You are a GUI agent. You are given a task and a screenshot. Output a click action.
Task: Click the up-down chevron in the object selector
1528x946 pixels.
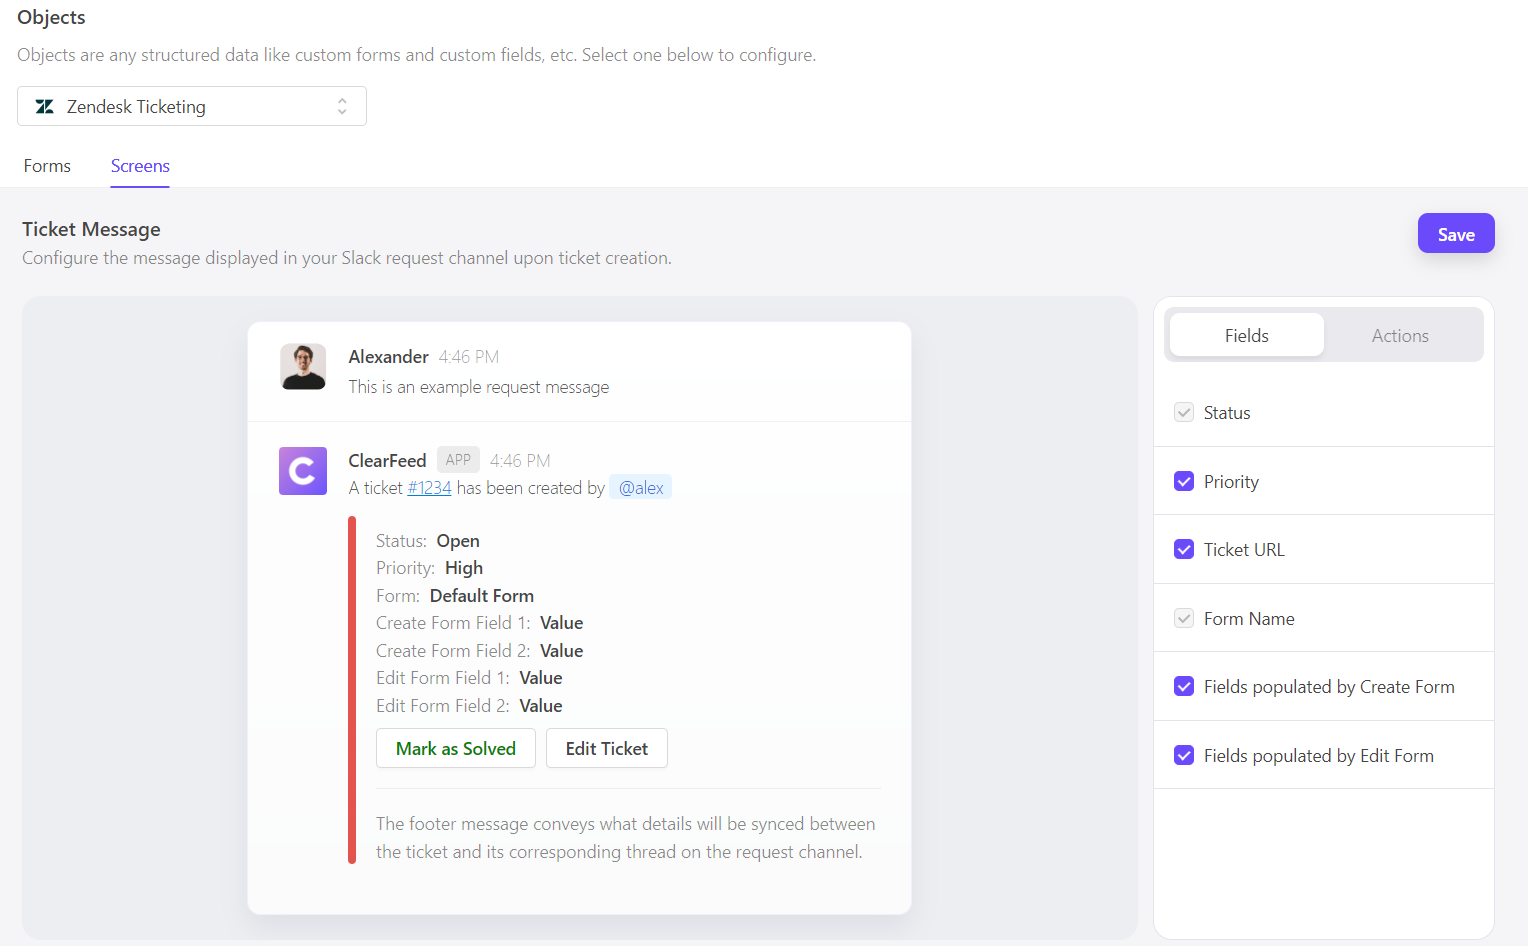click(342, 107)
